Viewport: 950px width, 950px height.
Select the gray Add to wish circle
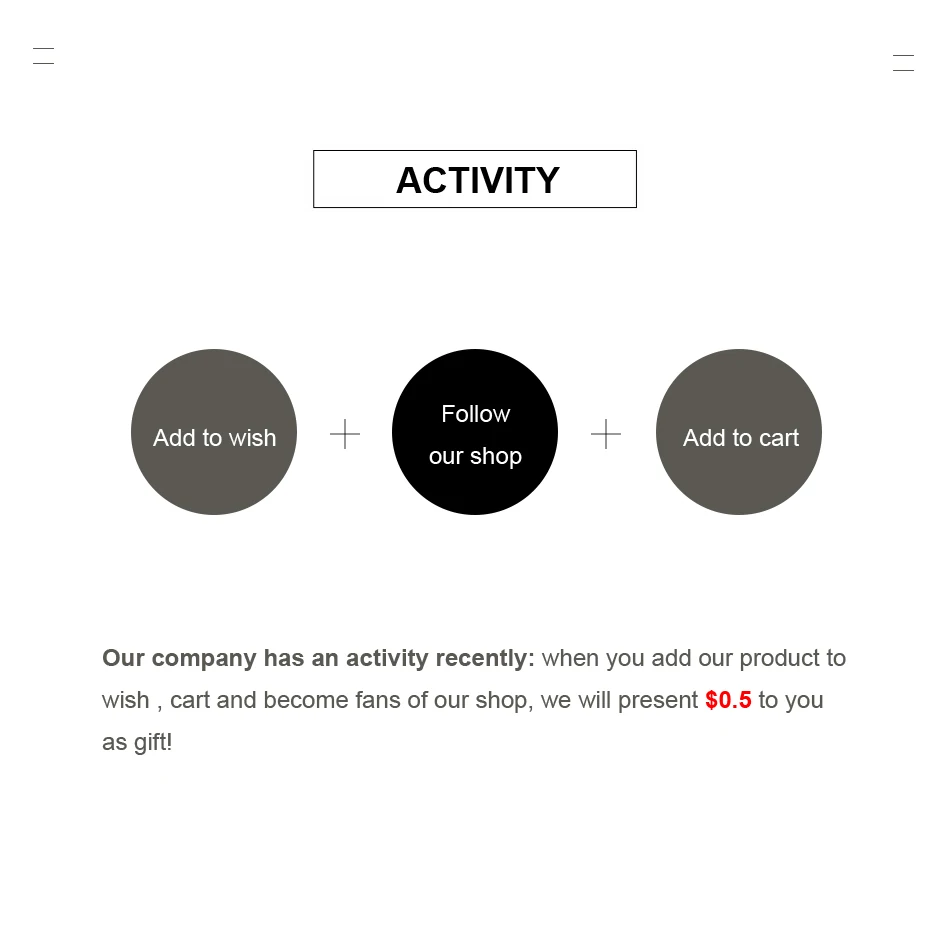click(214, 432)
